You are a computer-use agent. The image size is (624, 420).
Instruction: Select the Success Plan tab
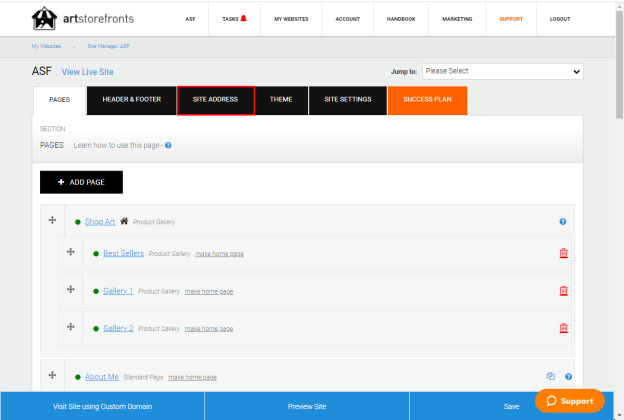pyautogui.click(x=427, y=100)
